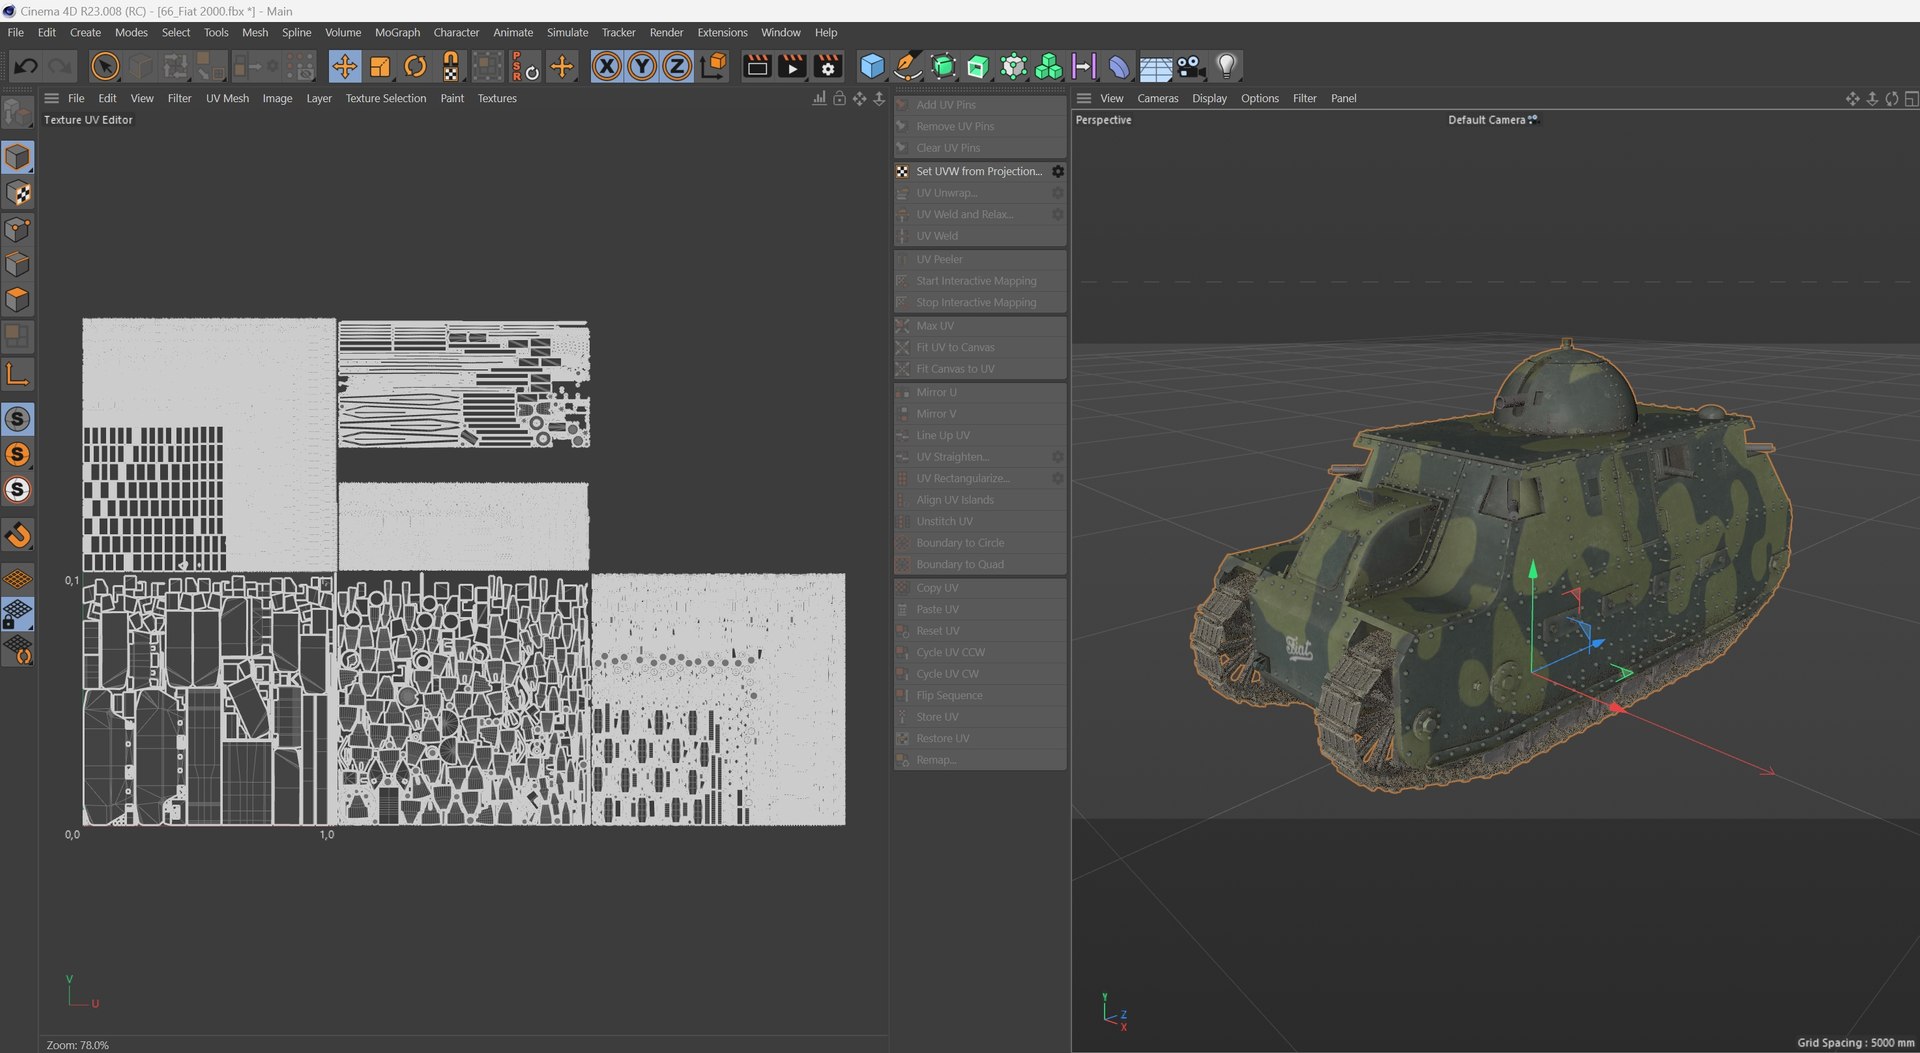Image resolution: width=1920 pixels, height=1053 pixels.
Task: Open UV Straighten options gear
Action: [x=1057, y=457]
